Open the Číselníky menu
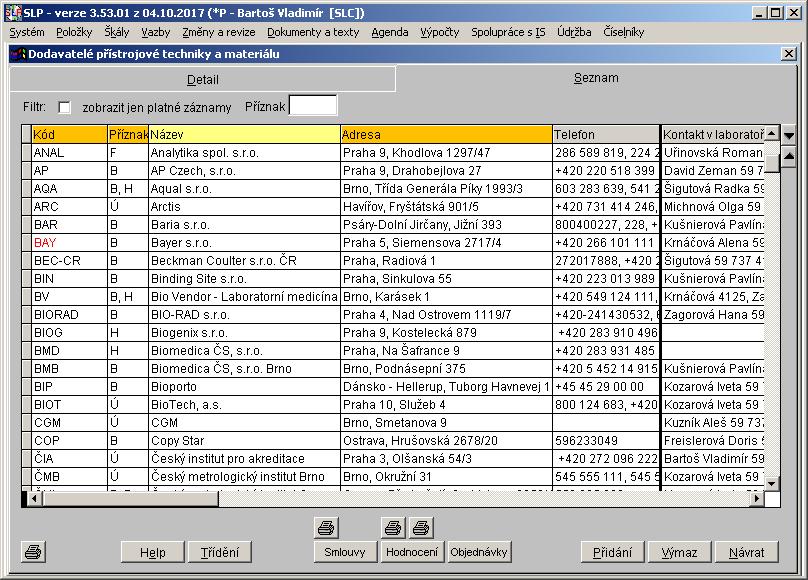The height and width of the screenshot is (580, 808). point(624,32)
